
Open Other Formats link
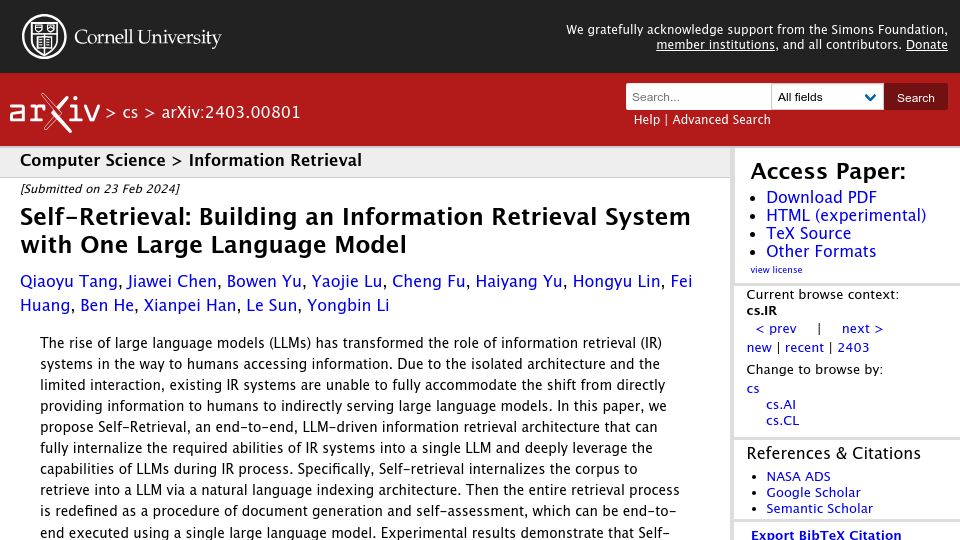pos(820,251)
